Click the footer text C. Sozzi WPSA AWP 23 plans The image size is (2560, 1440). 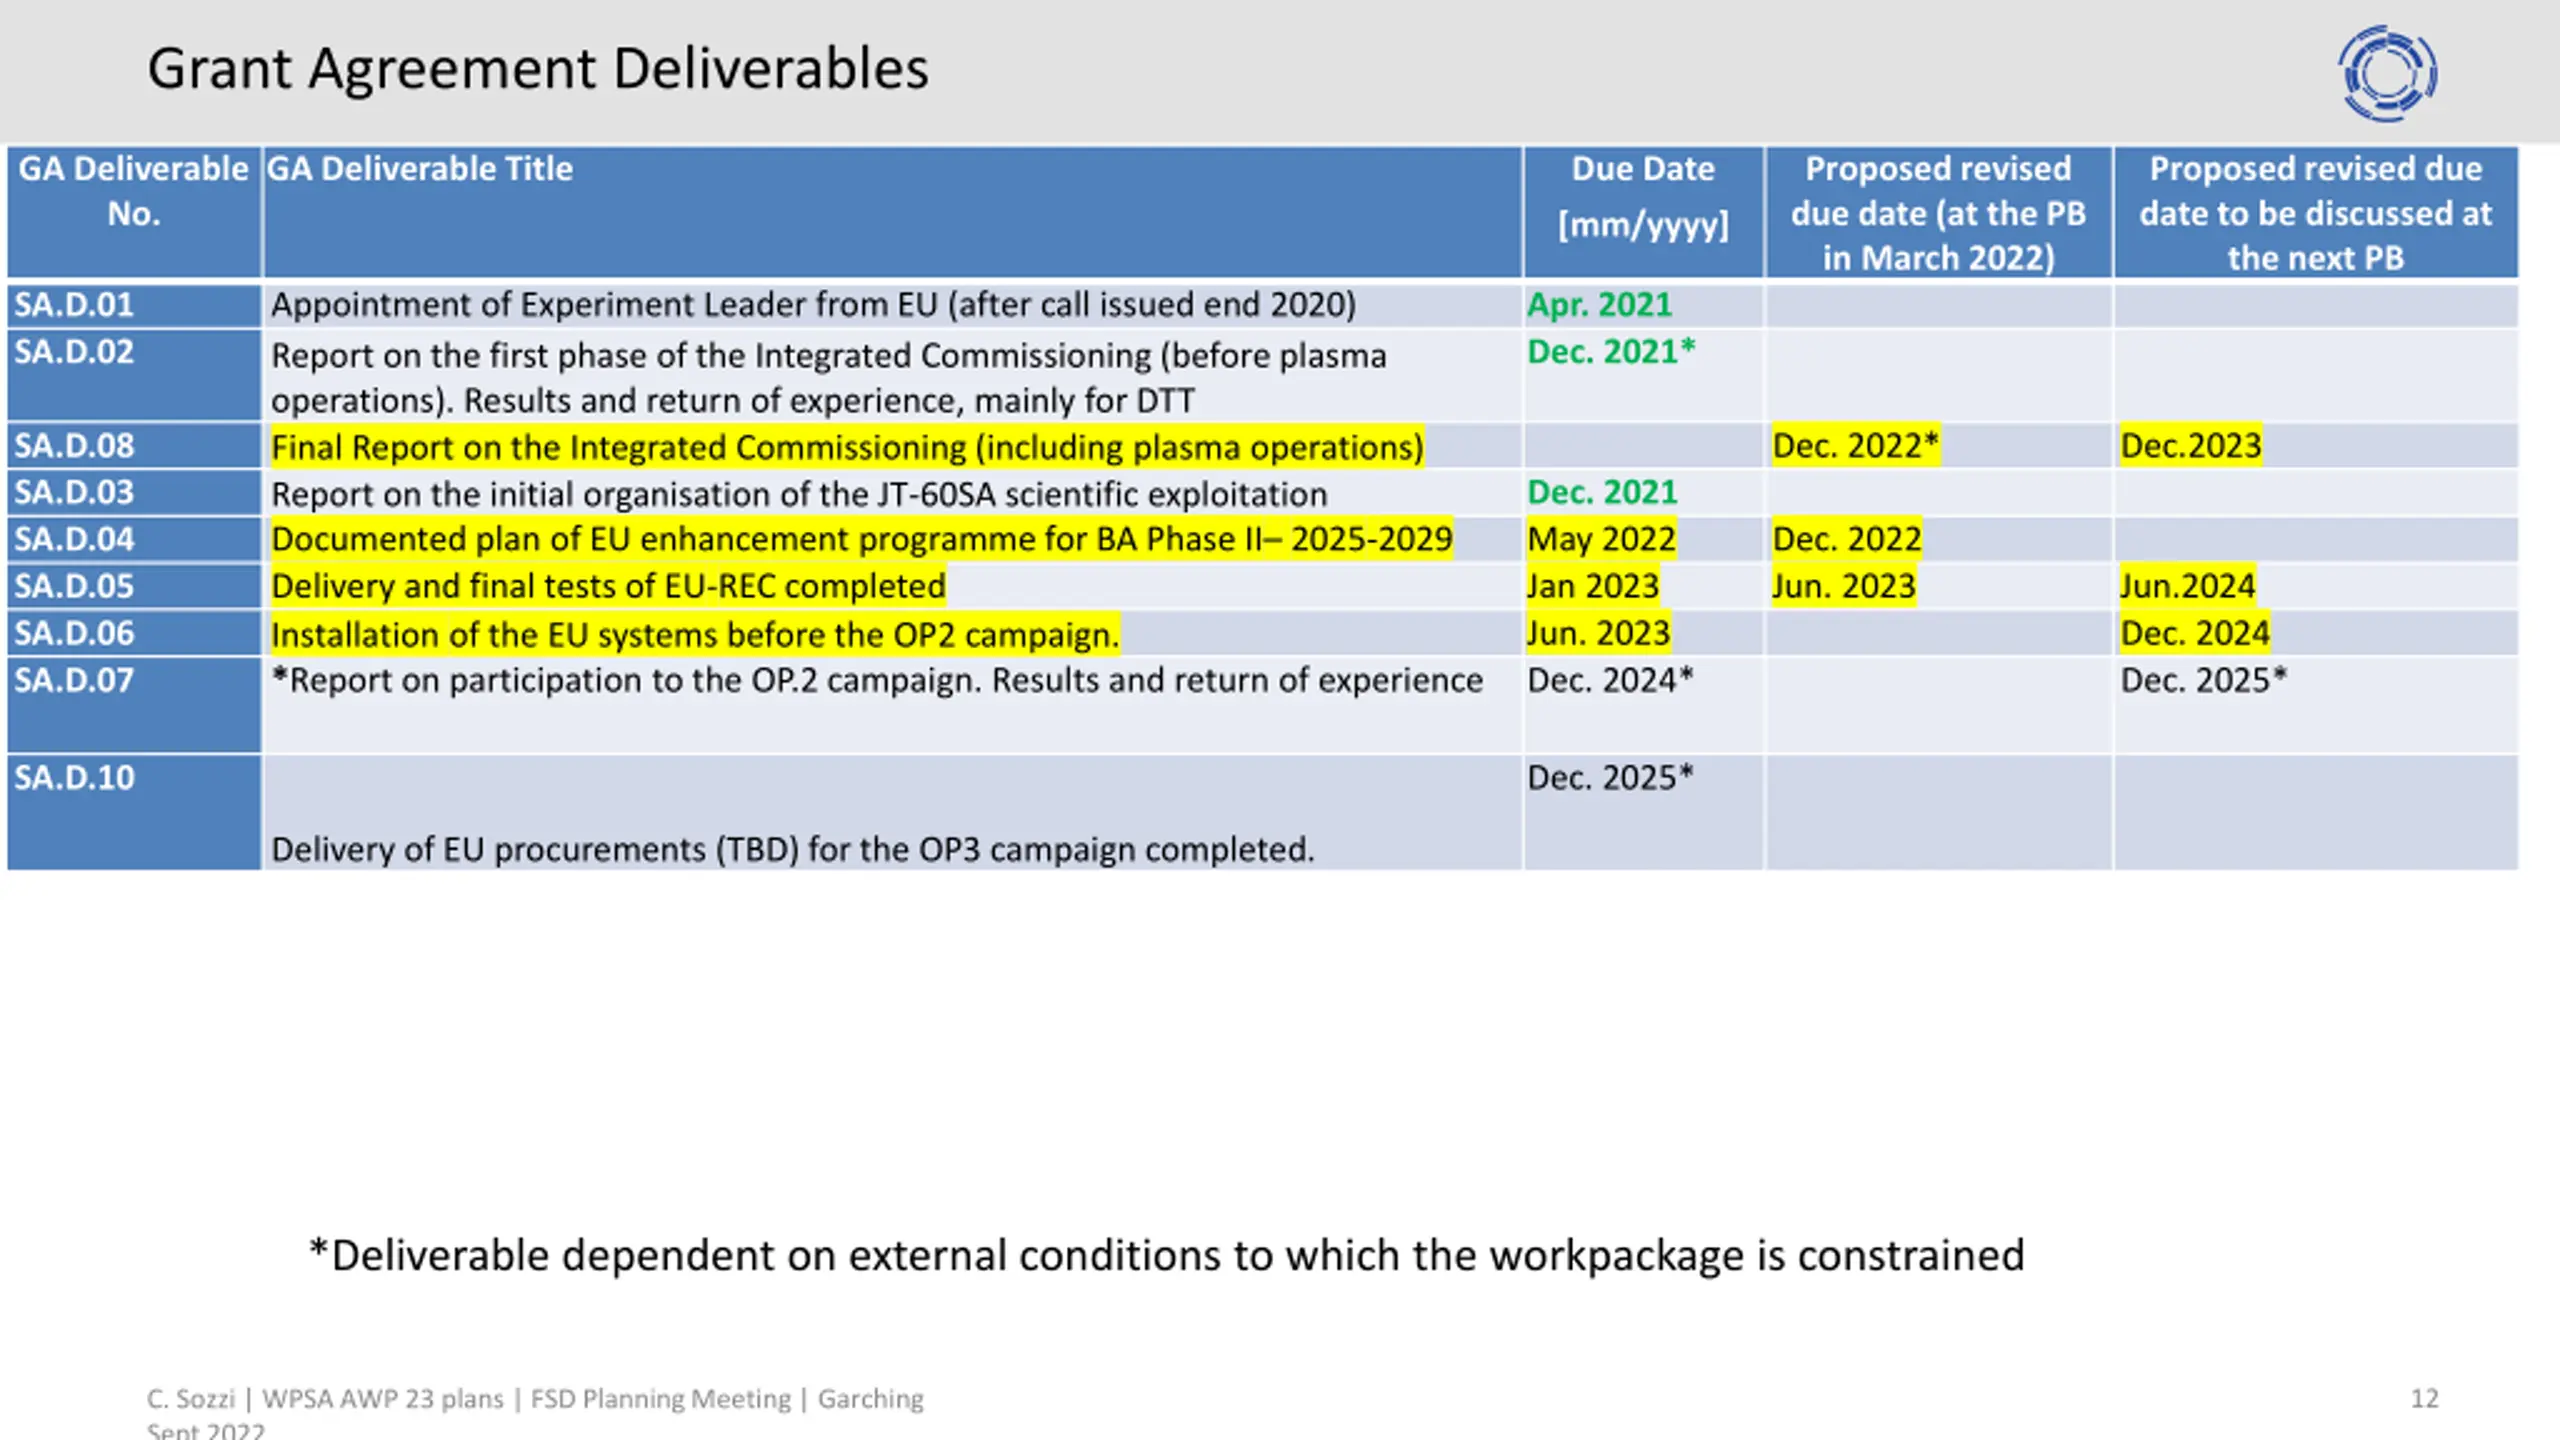tap(535, 1412)
